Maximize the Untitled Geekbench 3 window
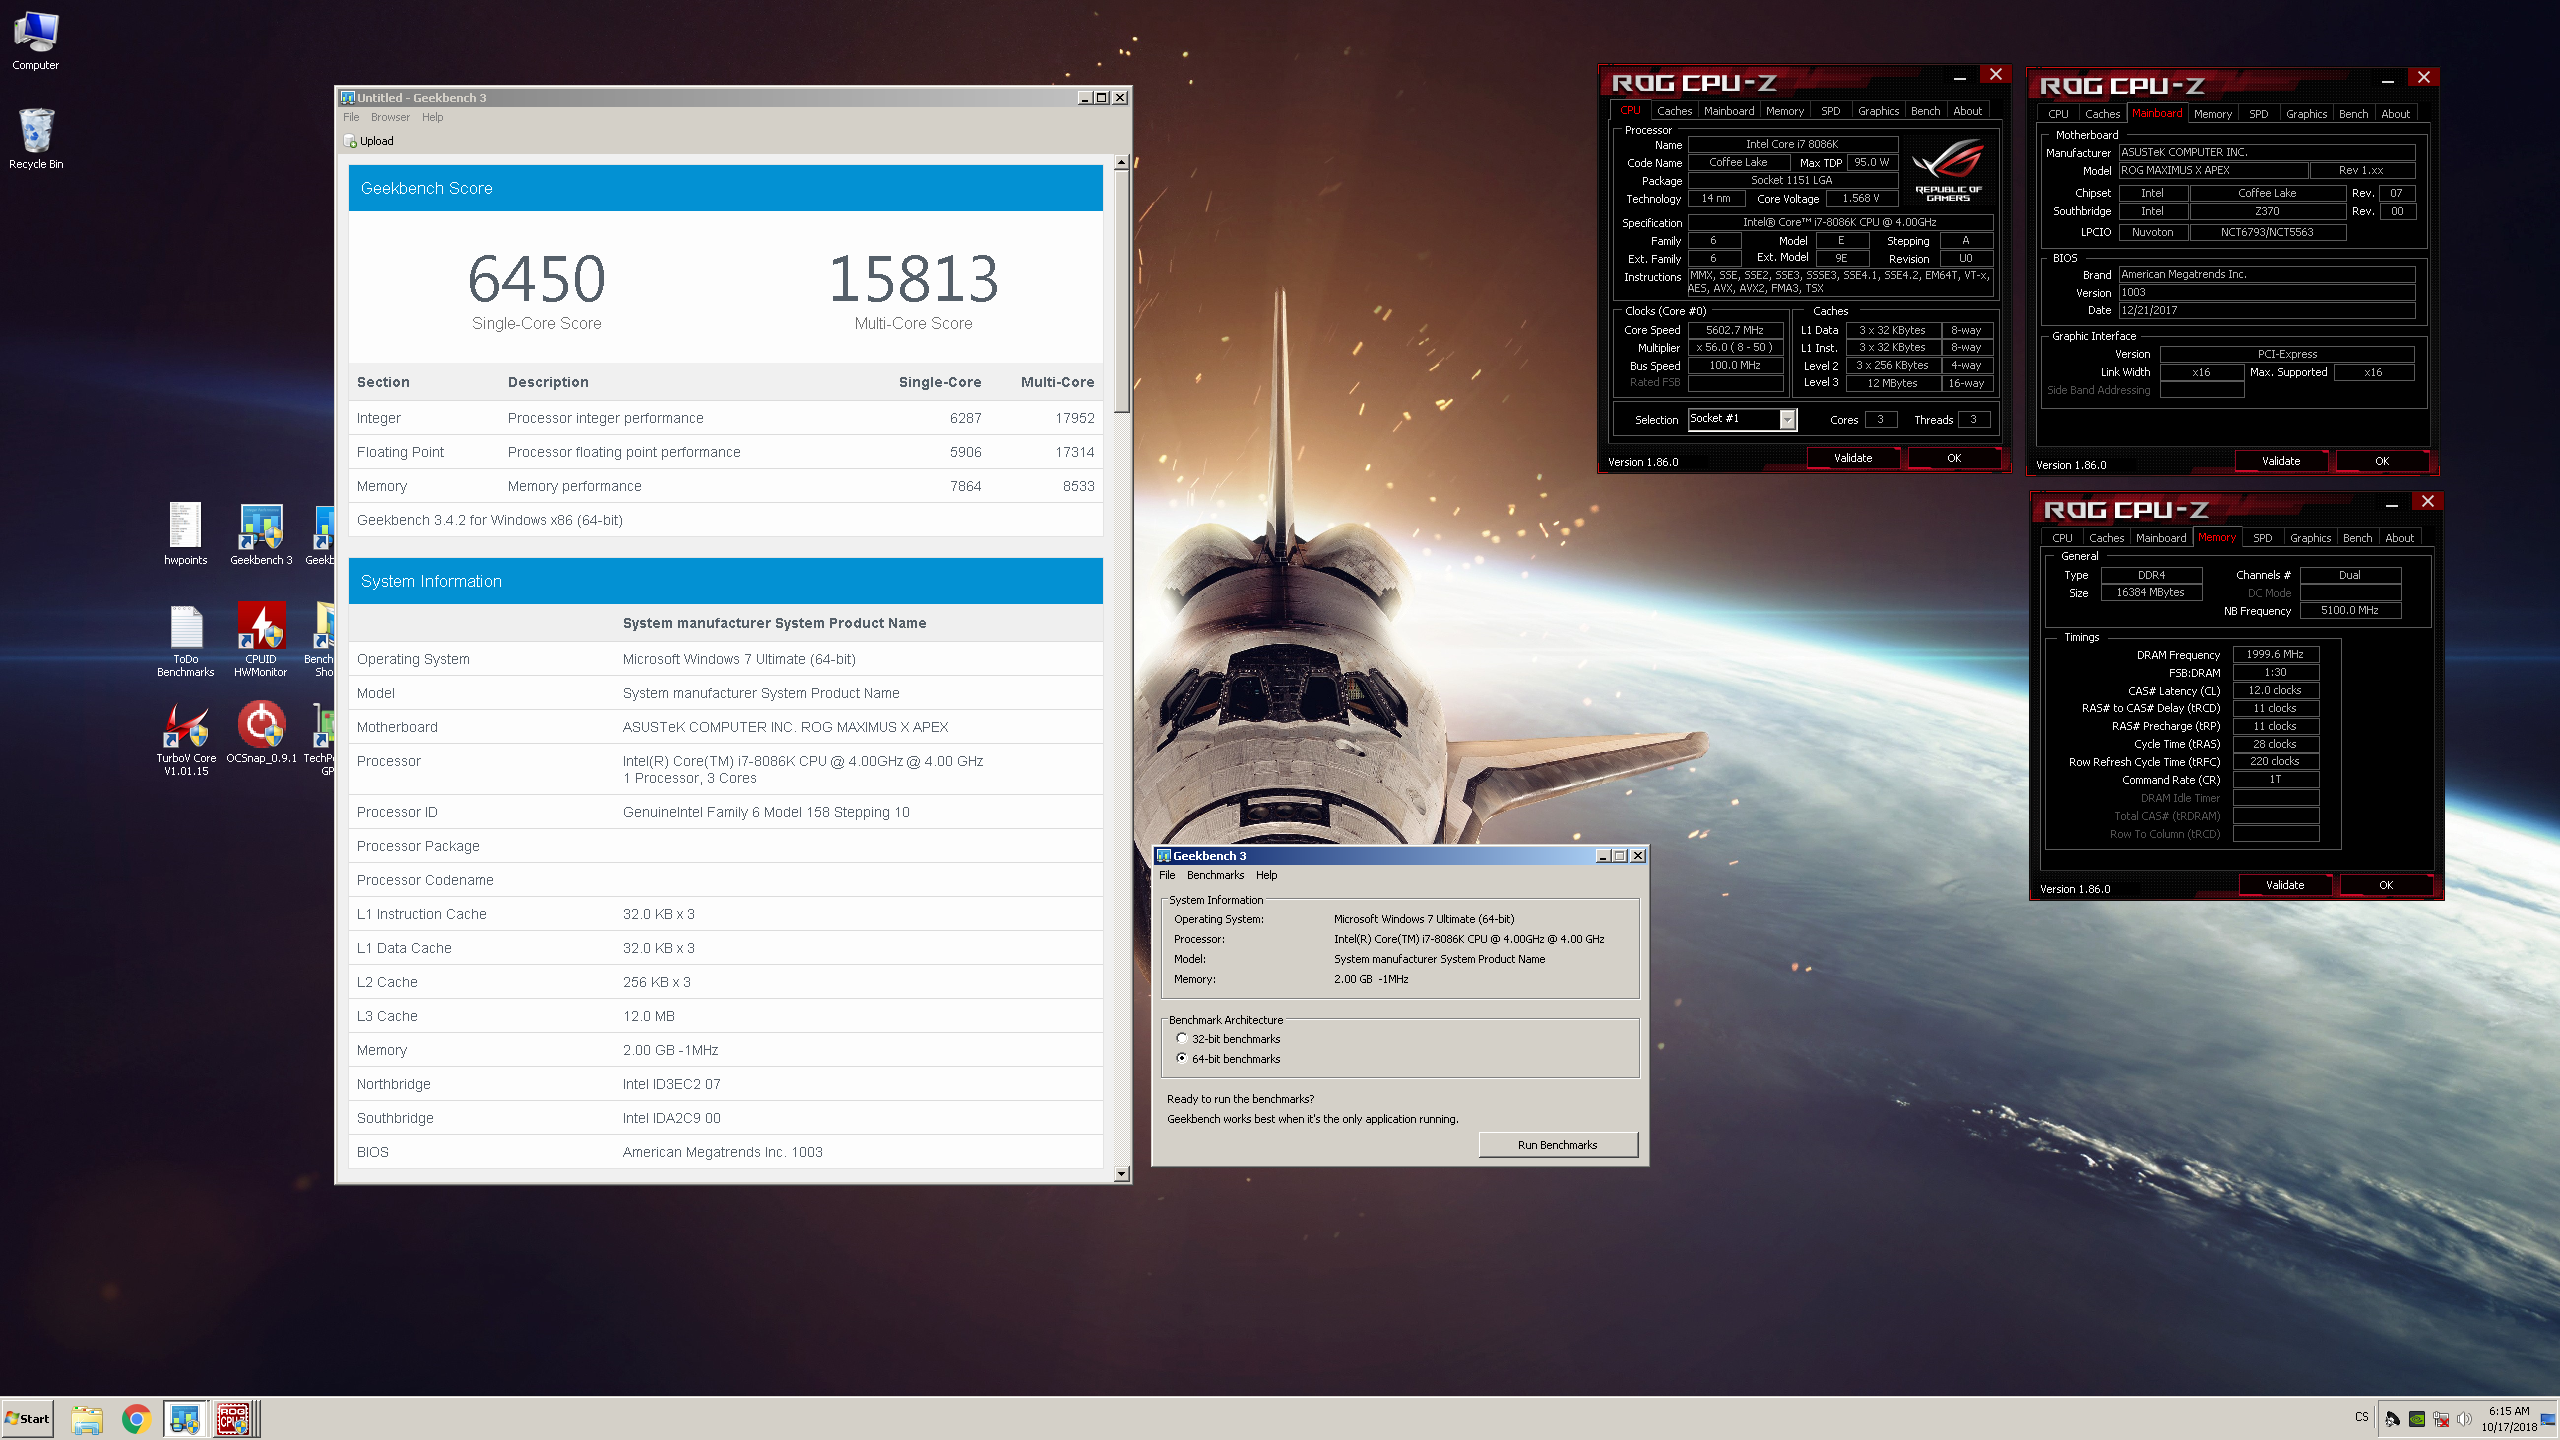Viewport: 2560px width, 1440px height. pos(1102,98)
